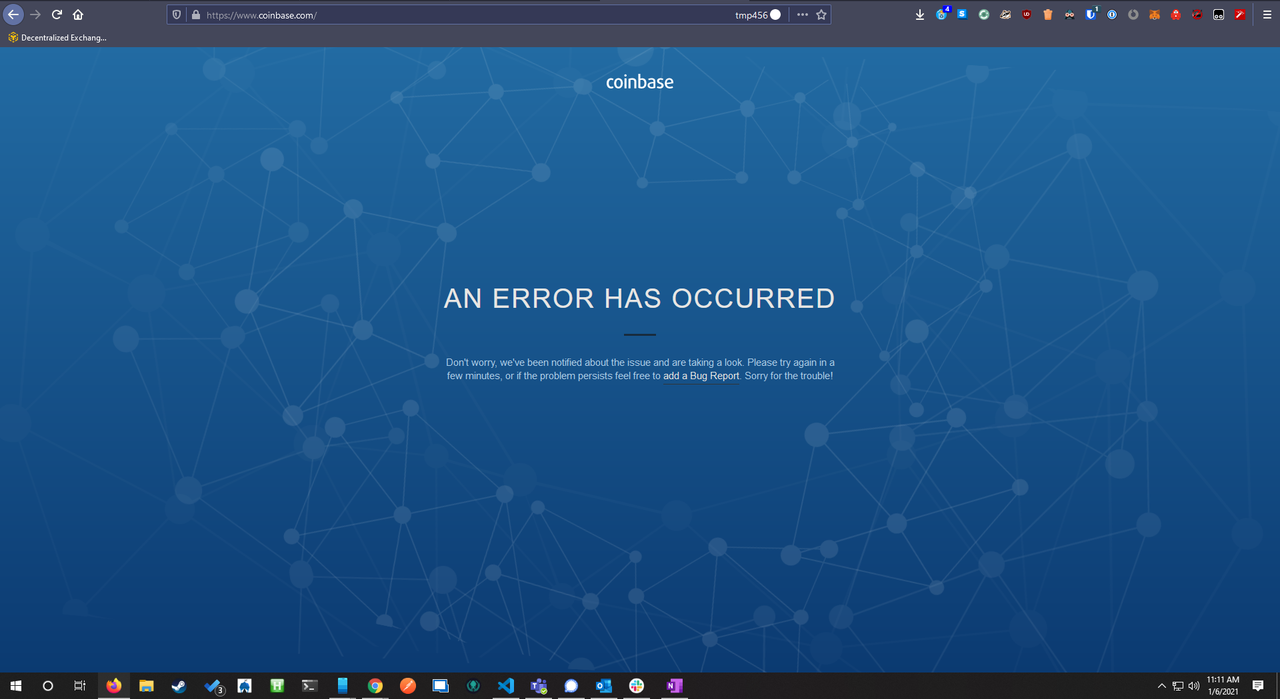This screenshot has height=699, width=1280.
Task: Go back with the browser back arrow
Action: click(x=14, y=15)
